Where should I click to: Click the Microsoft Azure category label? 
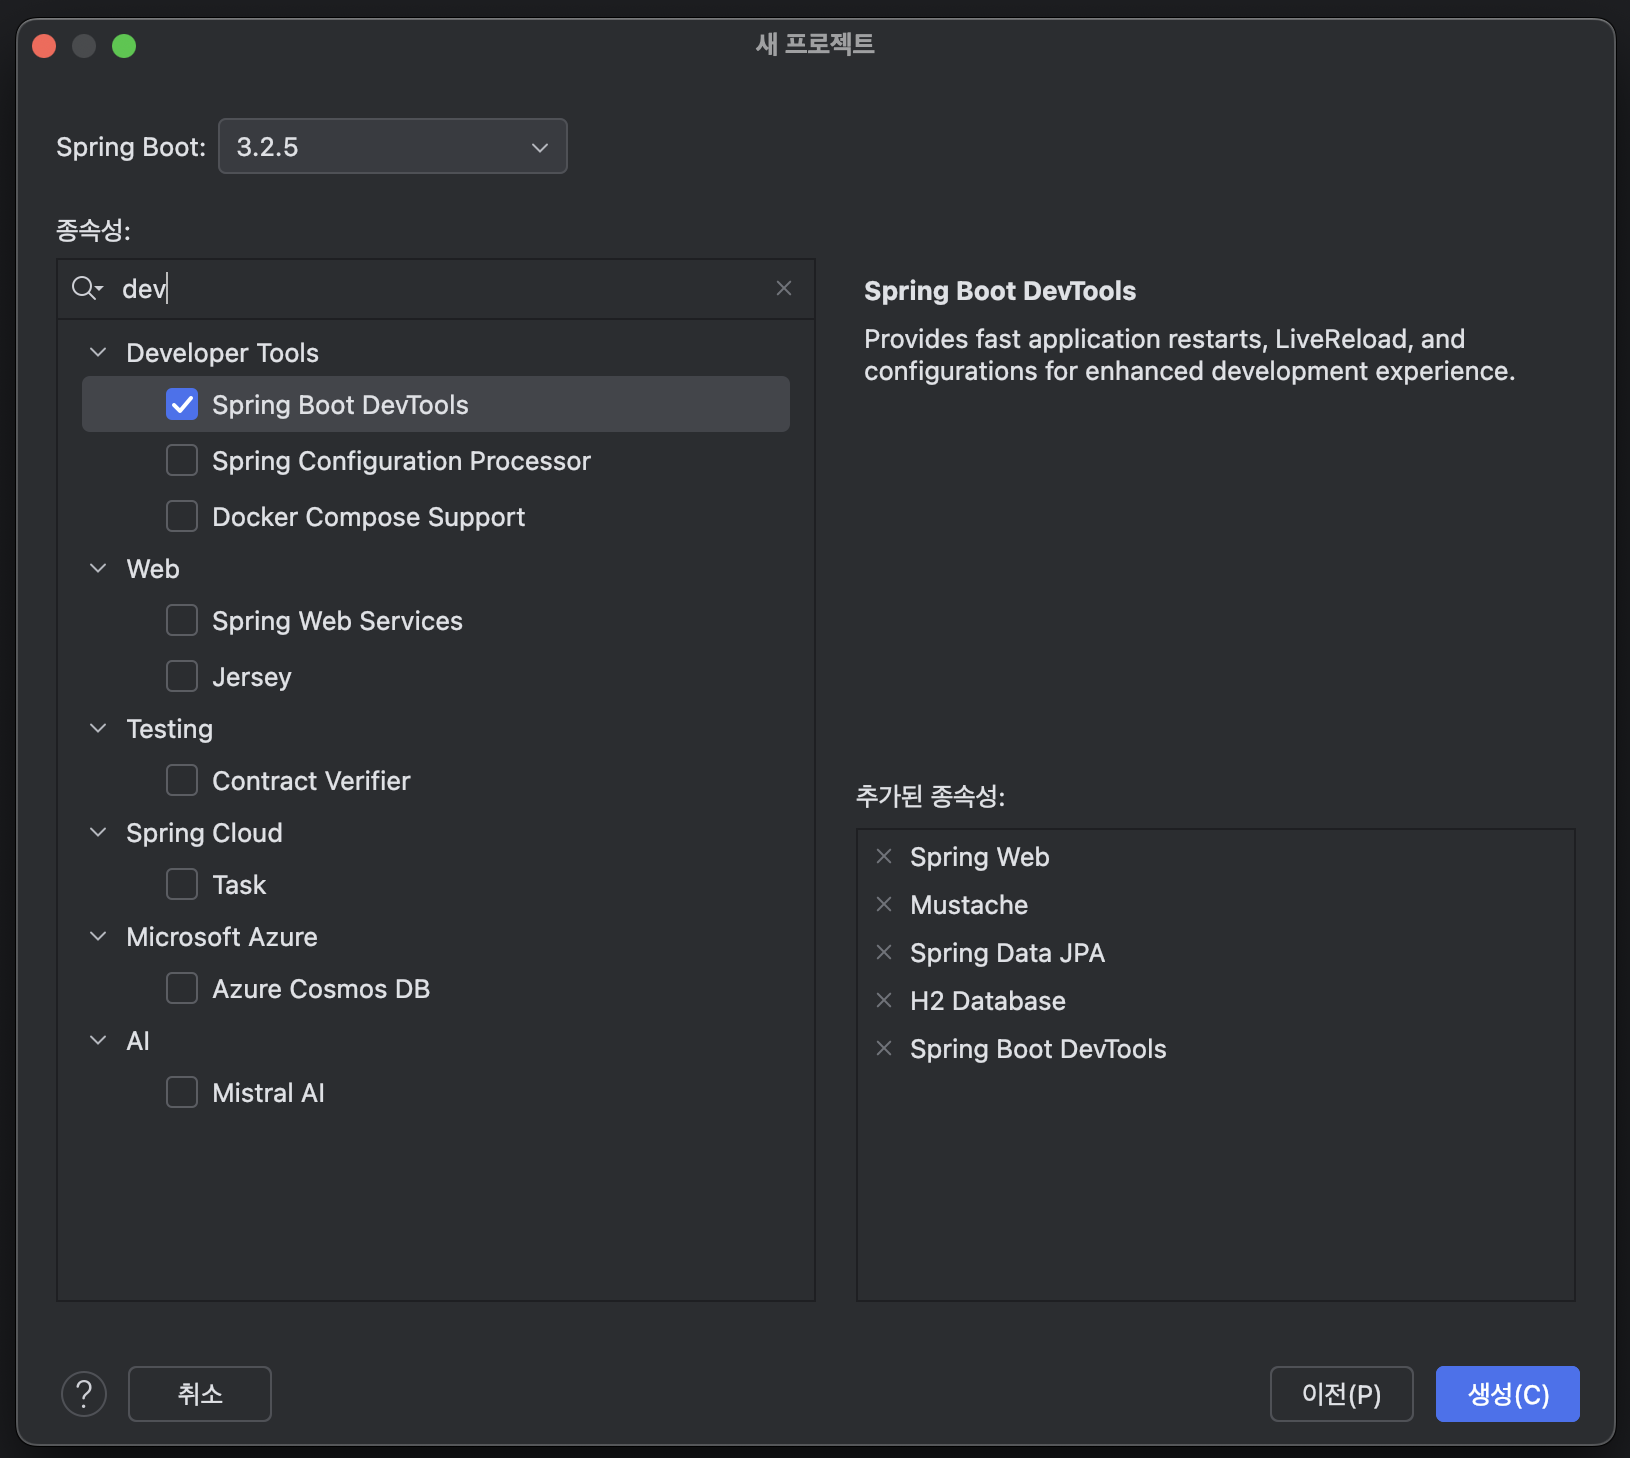(x=222, y=937)
